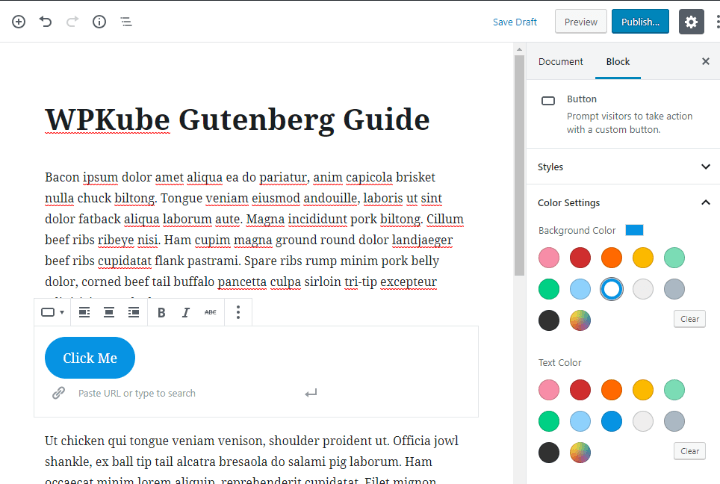Image resolution: width=720 pixels, height=484 pixels.
Task: Pick vivid blue text color
Action: [612, 421]
